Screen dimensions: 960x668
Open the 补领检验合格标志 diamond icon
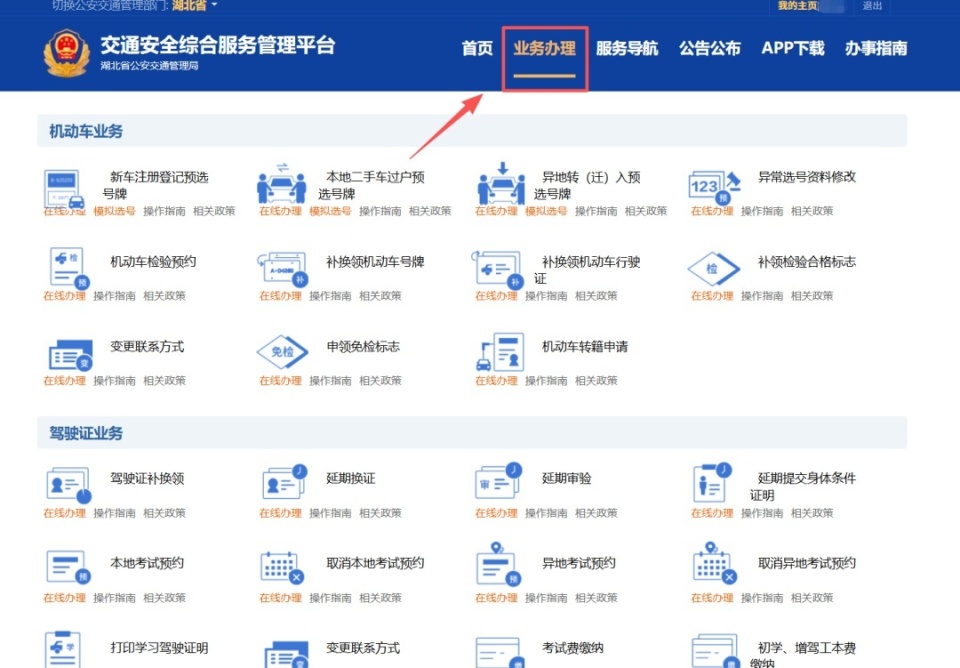coord(713,268)
